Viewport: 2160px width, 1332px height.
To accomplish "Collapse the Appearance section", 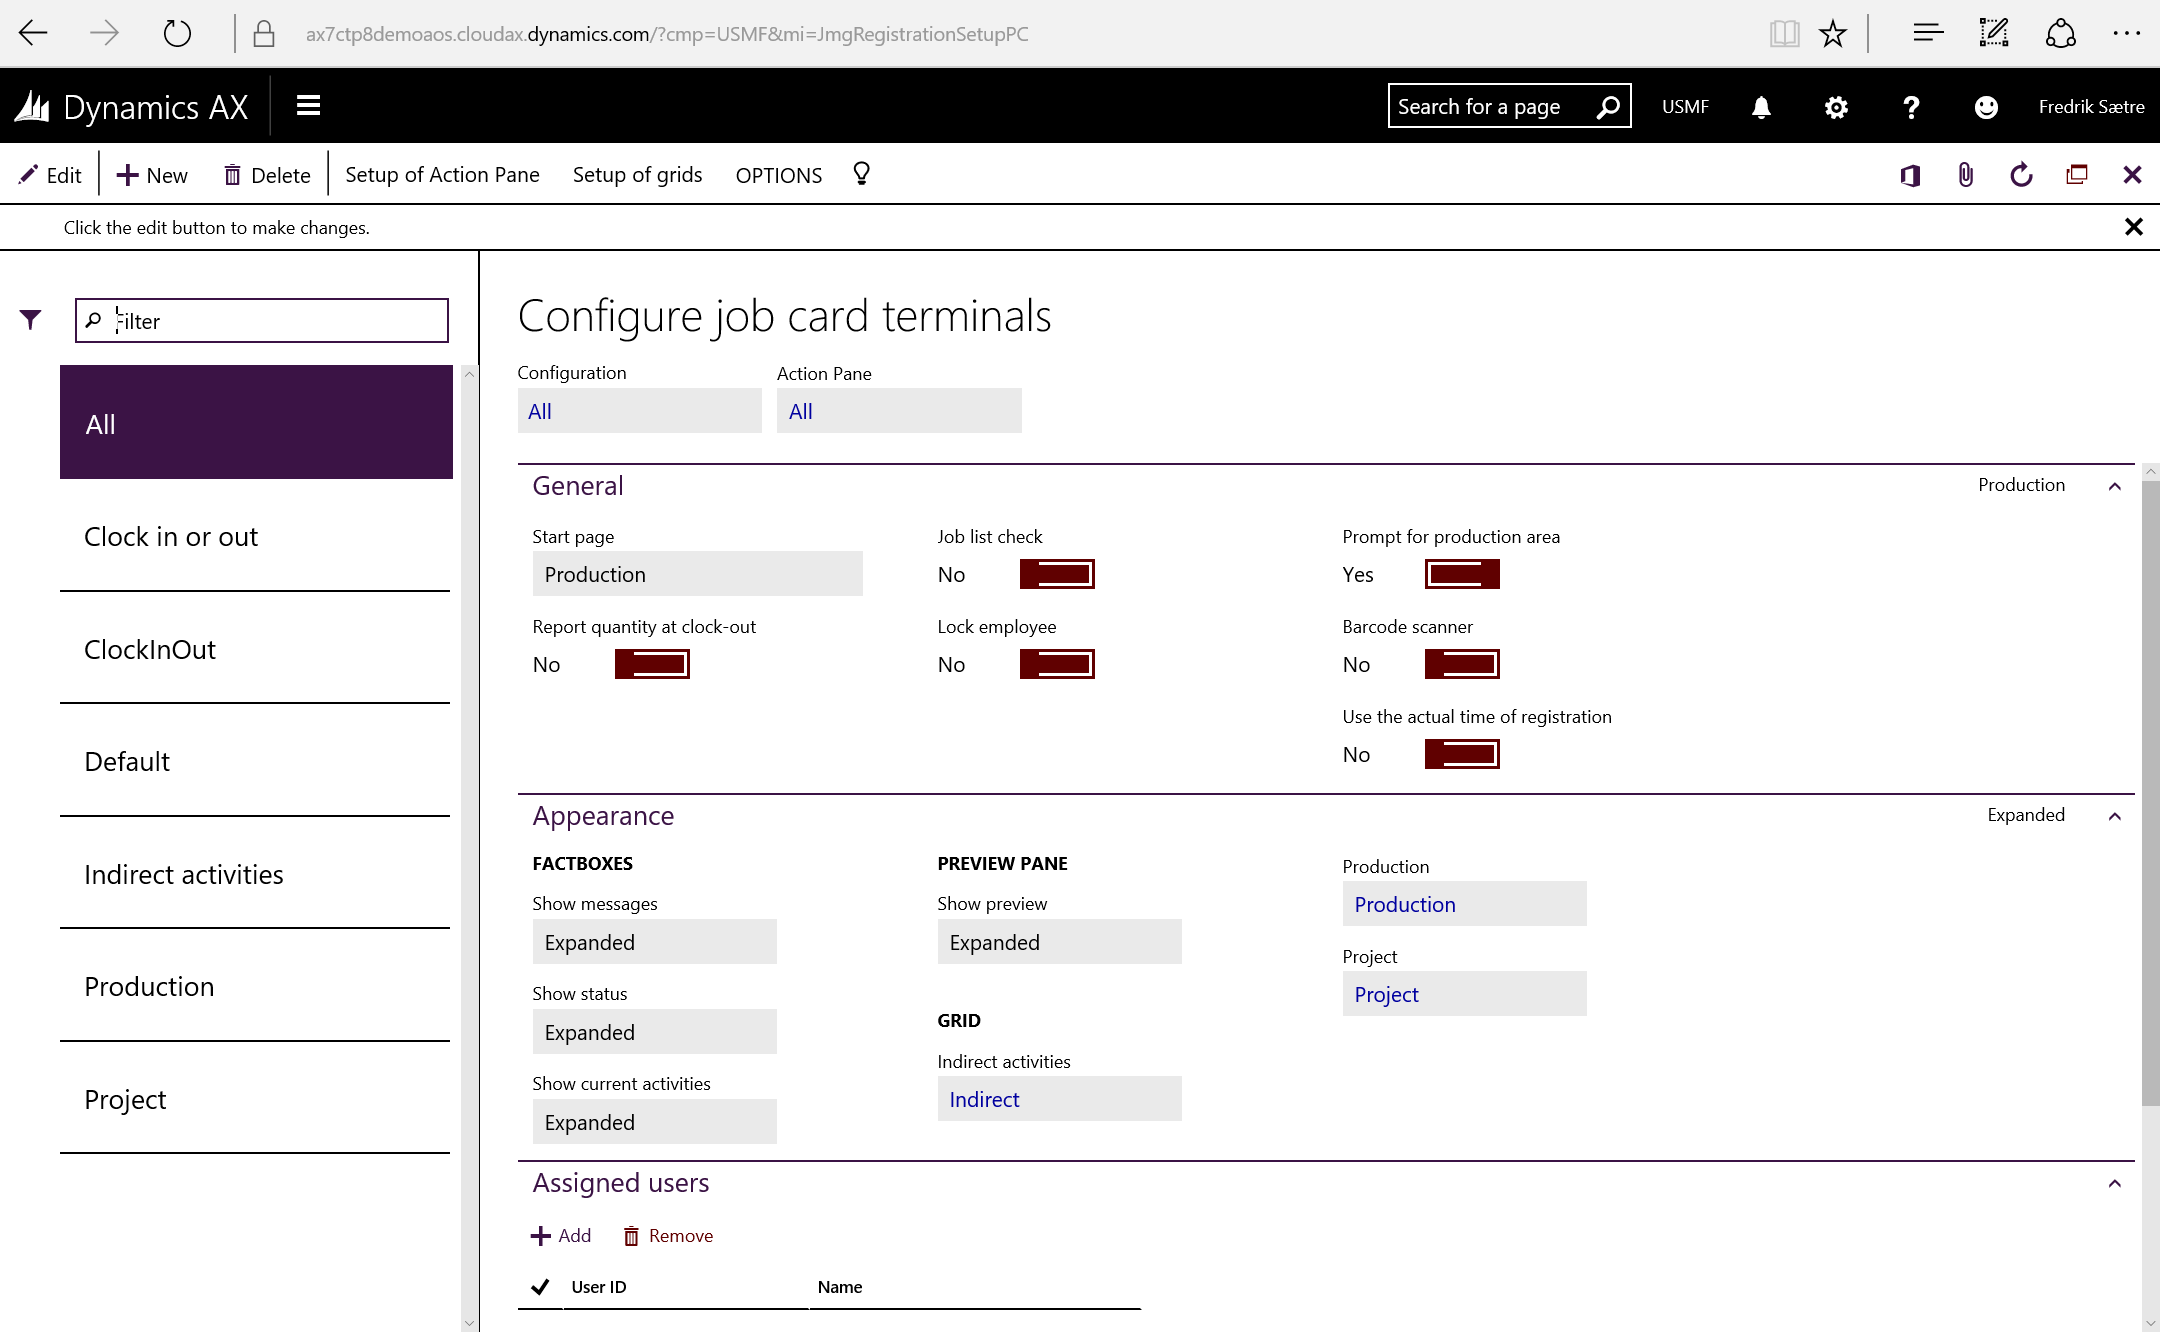I will click(x=2115, y=816).
